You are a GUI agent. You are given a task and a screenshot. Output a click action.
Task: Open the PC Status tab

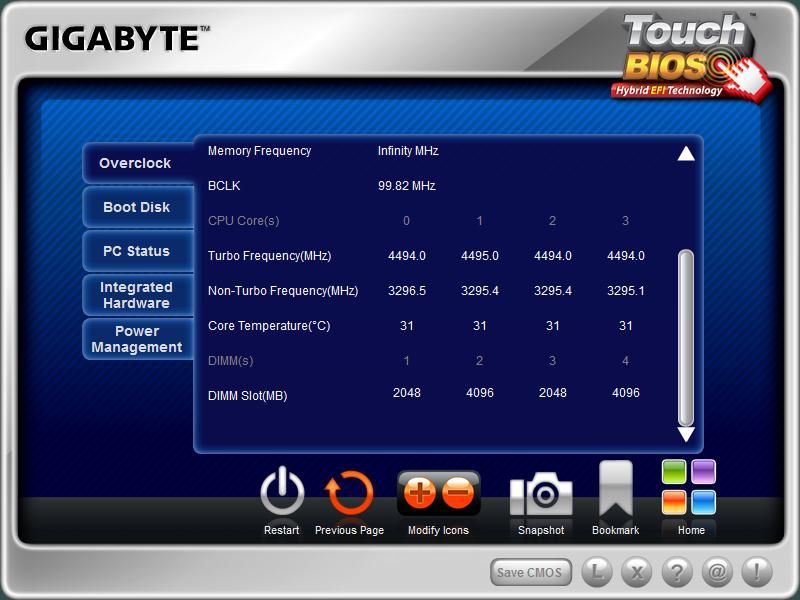click(x=138, y=251)
